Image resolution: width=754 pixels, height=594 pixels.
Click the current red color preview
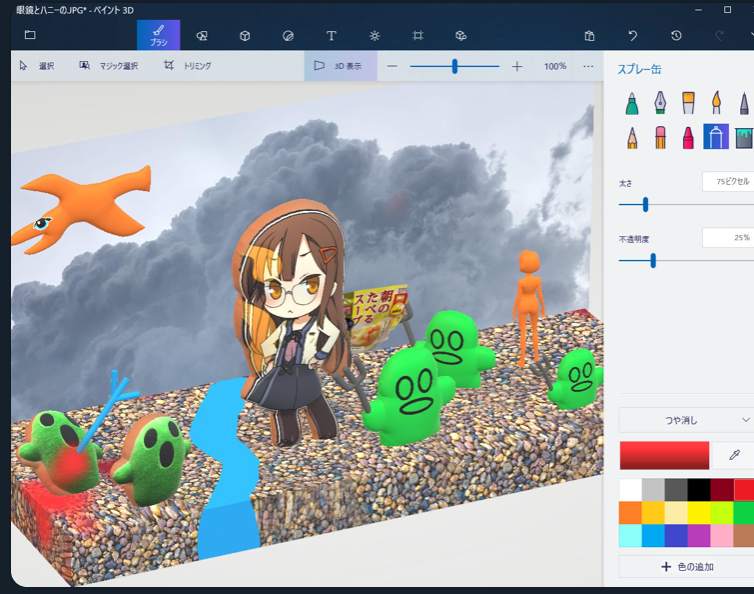click(664, 455)
